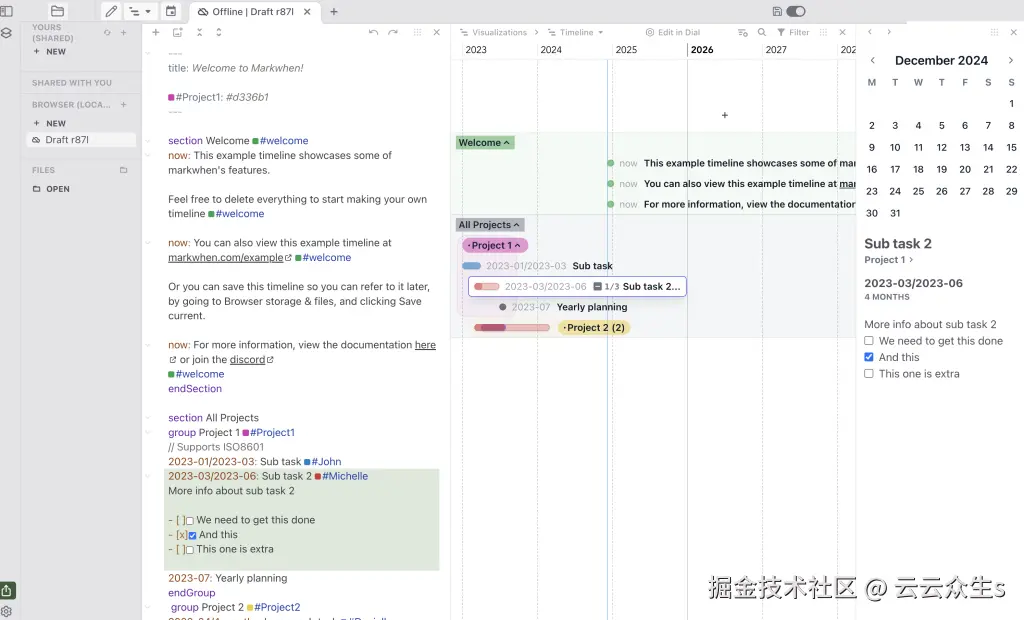1024x620 pixels.
Task: Select December 25 in the calendar
Action: [x=918, y=191]
